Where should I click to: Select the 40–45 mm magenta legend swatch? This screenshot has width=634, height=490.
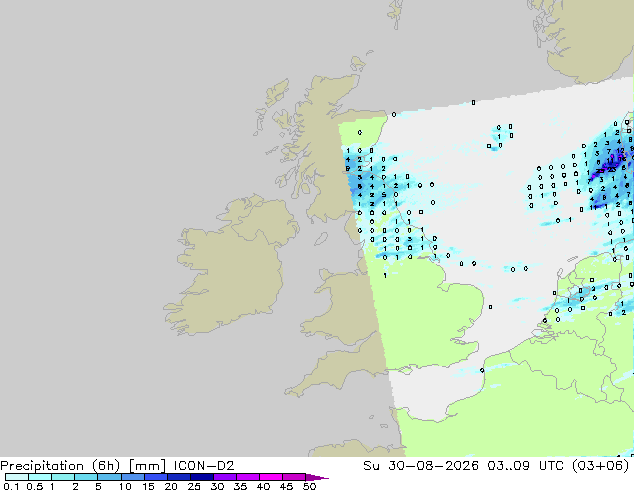271,477
